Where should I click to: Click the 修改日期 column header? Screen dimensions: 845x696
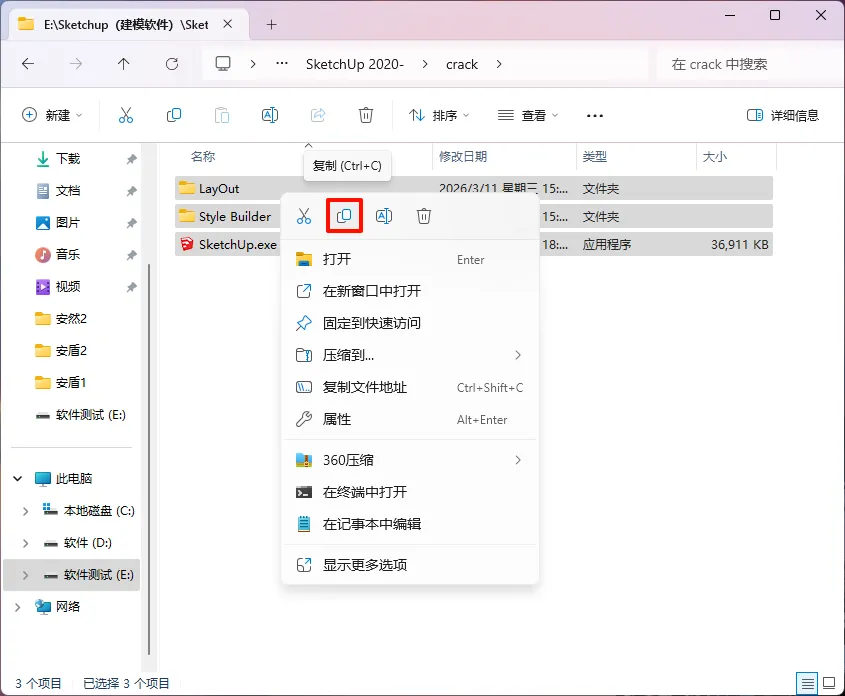pyautogui.click(x=463, y=157)
